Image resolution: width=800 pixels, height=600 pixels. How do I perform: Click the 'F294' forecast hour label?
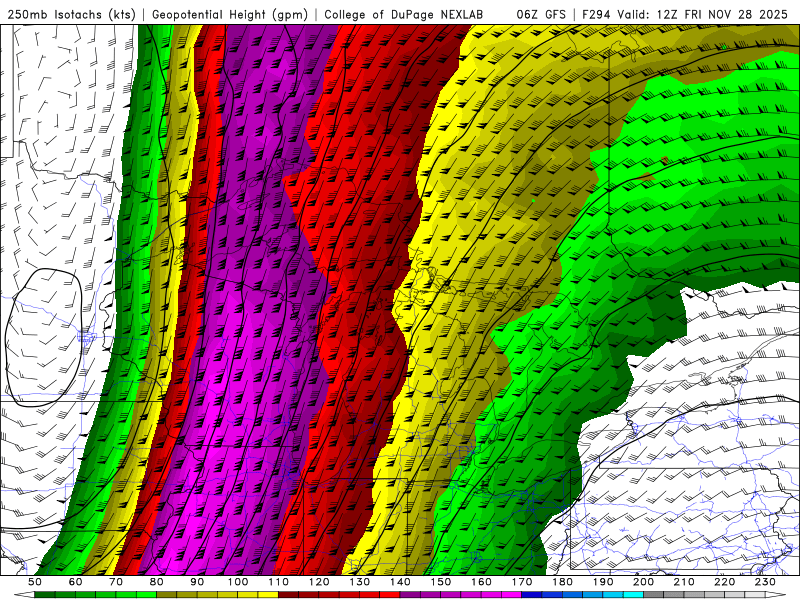[x=596, y=14]
